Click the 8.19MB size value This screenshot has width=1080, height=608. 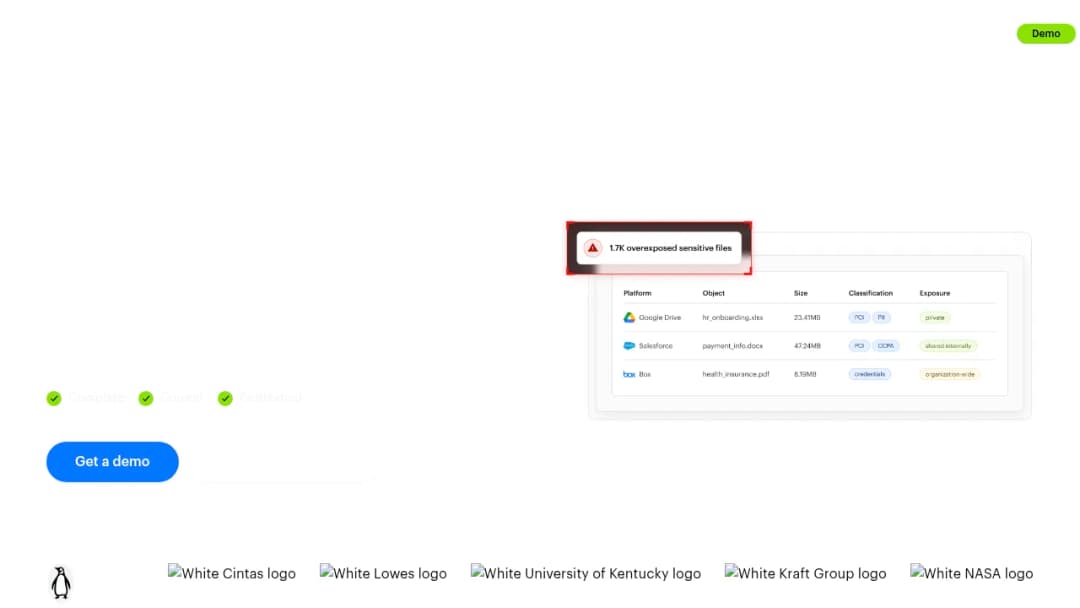pyautogui.click(x=804, y=375)
